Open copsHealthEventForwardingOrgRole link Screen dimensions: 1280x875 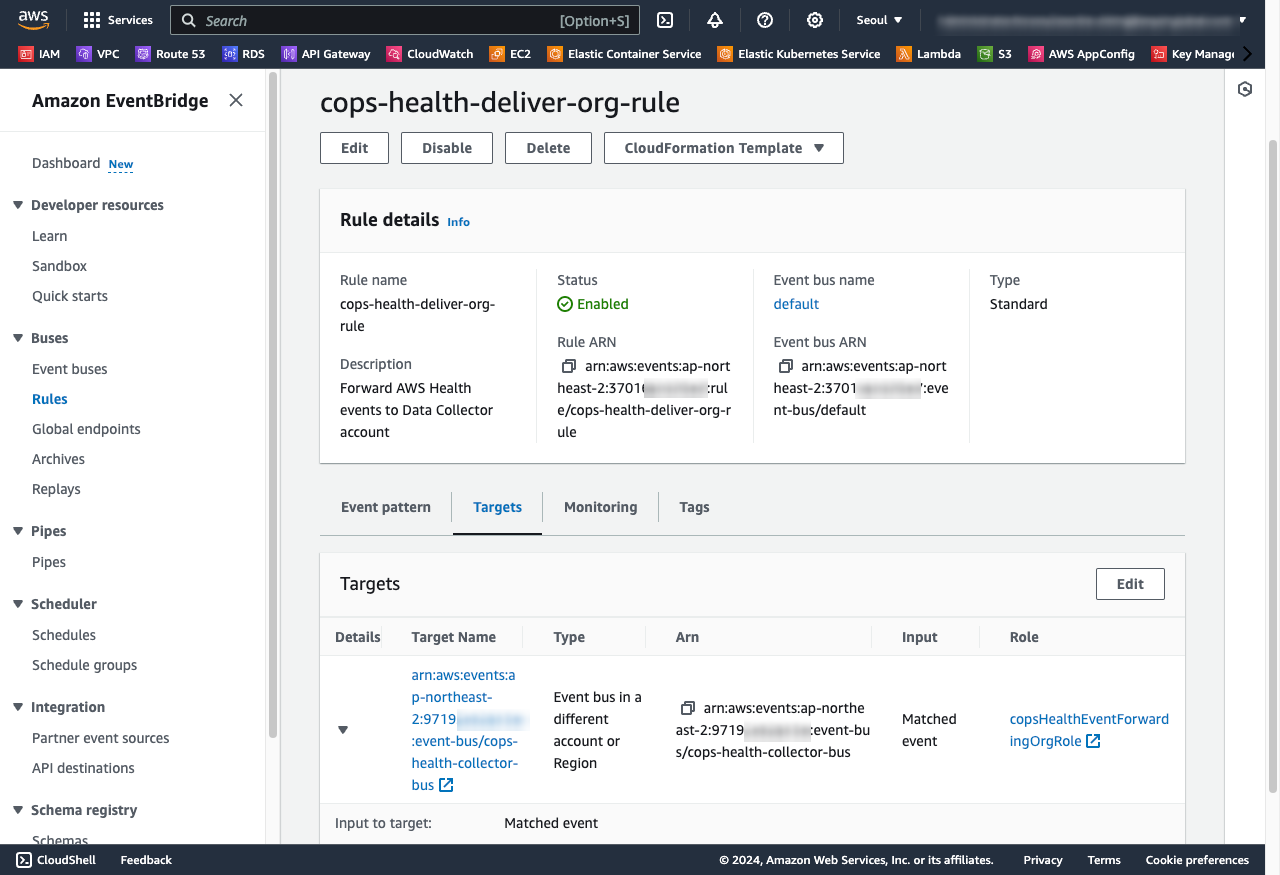1089,730
